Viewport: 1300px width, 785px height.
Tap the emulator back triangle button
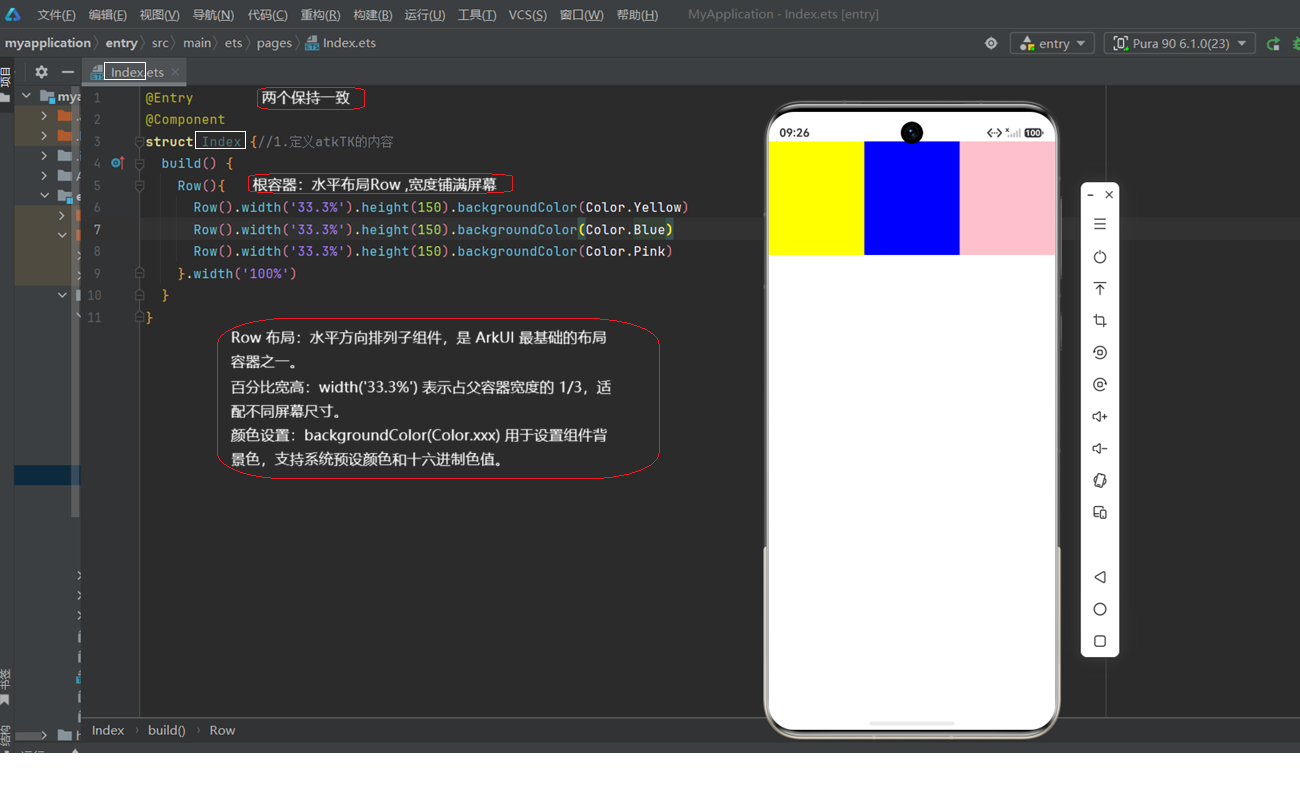tap(1100, 577)
